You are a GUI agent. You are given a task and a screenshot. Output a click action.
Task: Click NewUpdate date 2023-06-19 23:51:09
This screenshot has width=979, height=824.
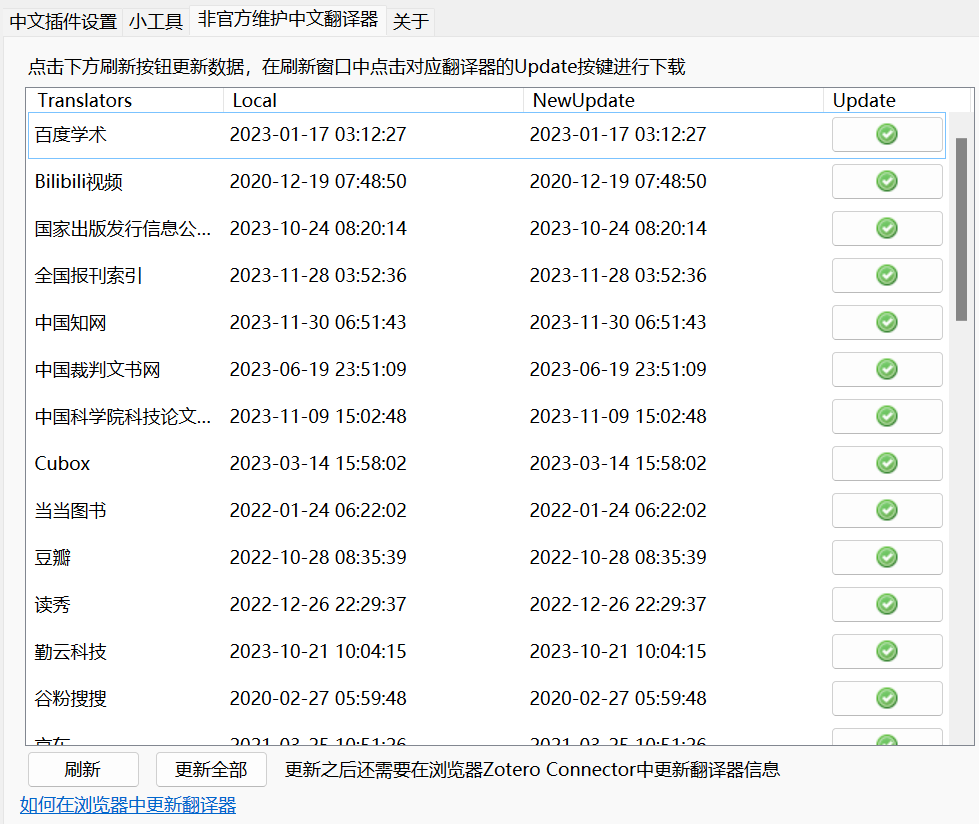(x=618, y=370)
